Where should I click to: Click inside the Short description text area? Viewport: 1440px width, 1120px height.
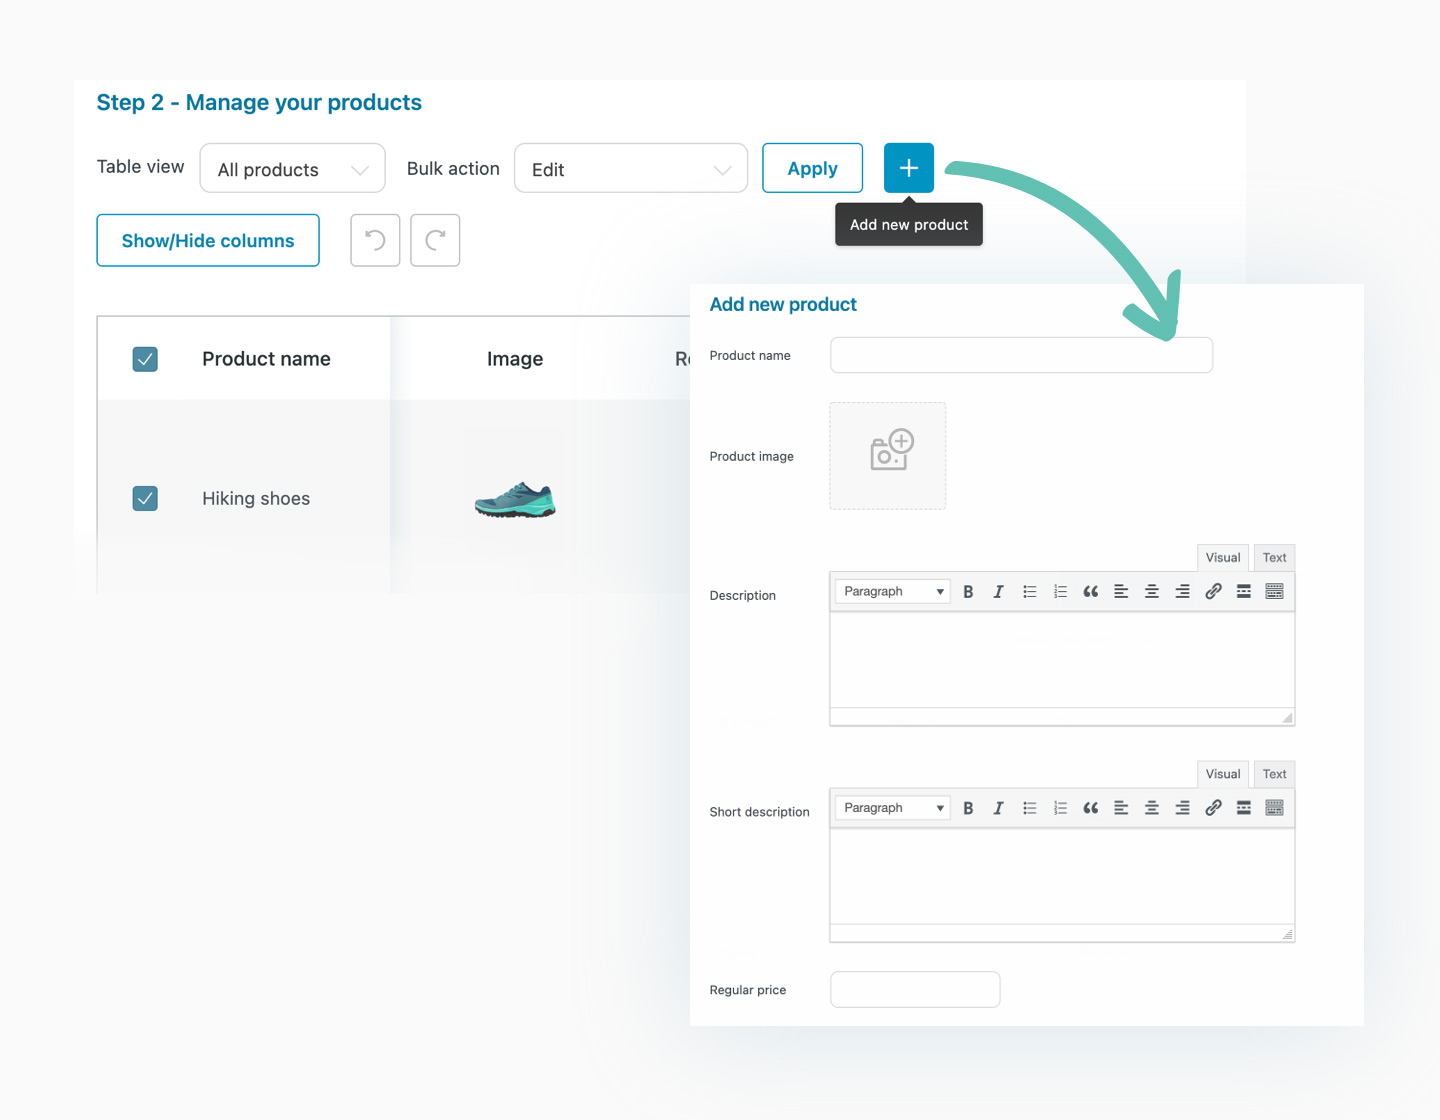tap(1062, 876)
